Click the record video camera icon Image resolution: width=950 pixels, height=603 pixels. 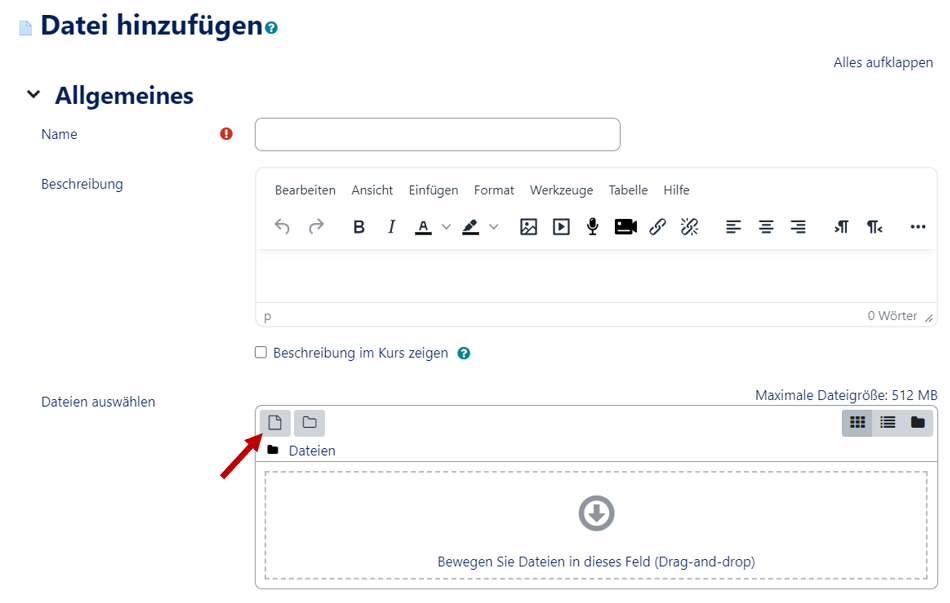(x=626, y=227)
